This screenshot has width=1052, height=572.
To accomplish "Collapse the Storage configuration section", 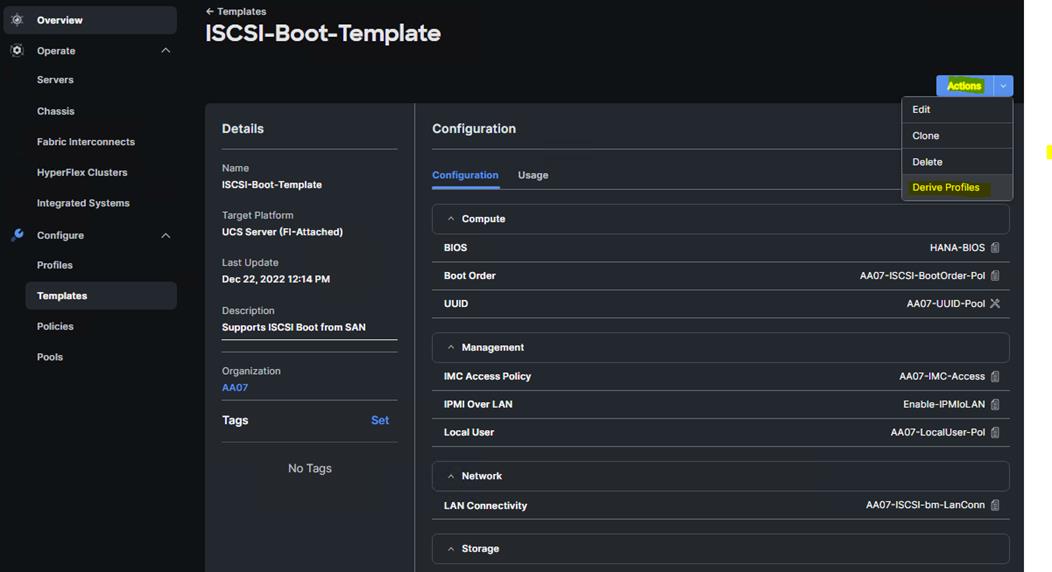I will (x=451, y=549).
